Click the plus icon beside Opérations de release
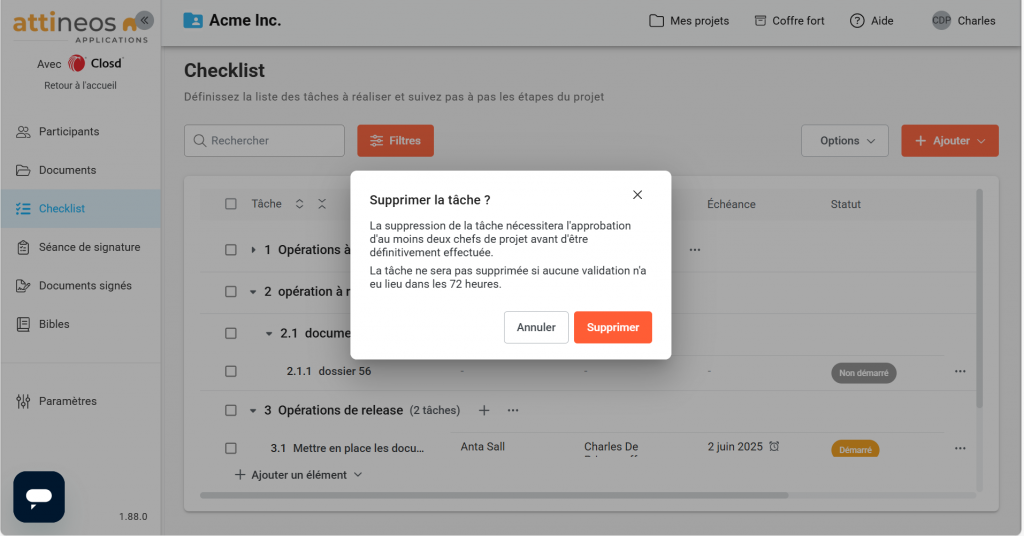The image size is (1024, 536). pyautogui.click(x=484, y=410)
